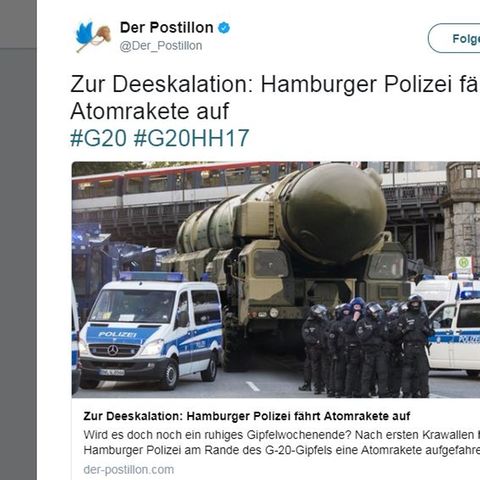Click the post horn in the avatar
The width and height of the screenshot is (480, 480).
pyautogui.click(x=99, y=38)
